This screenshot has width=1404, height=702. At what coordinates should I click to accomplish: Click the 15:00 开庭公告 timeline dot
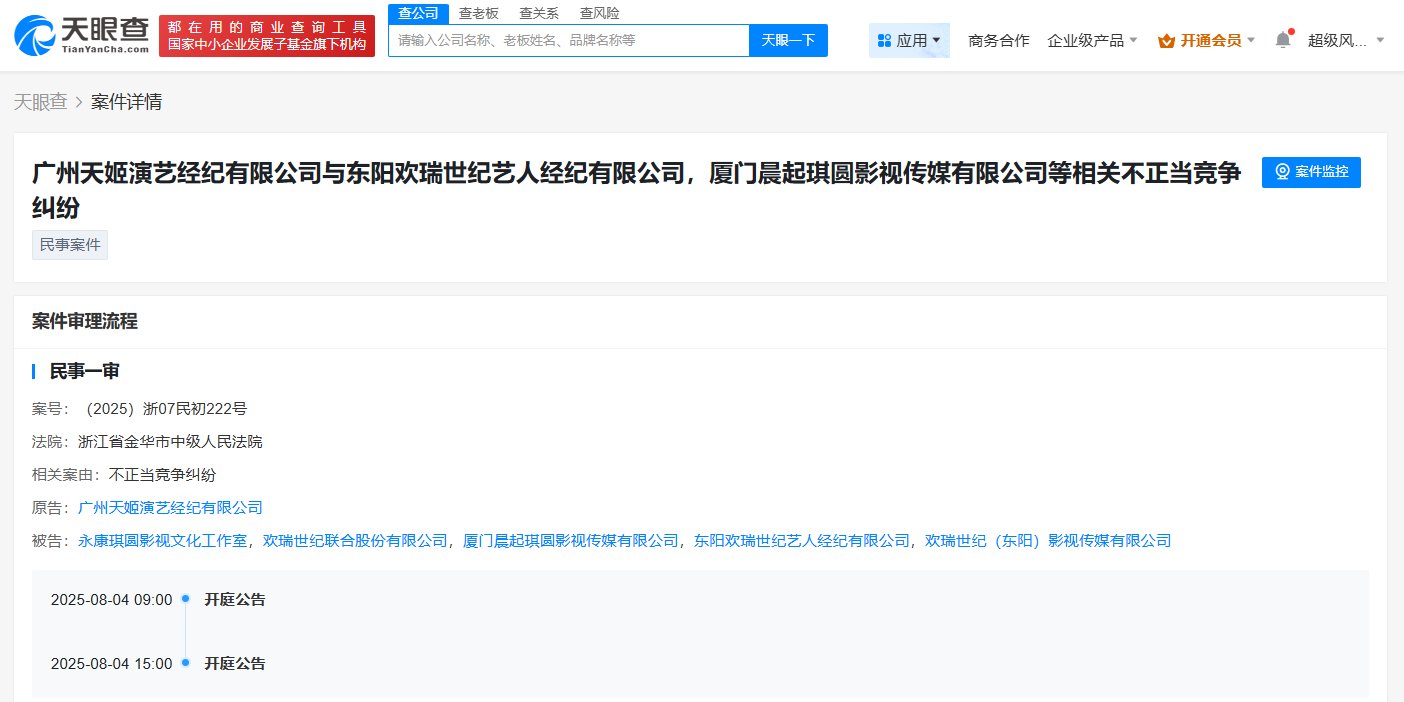pos(185,663)
